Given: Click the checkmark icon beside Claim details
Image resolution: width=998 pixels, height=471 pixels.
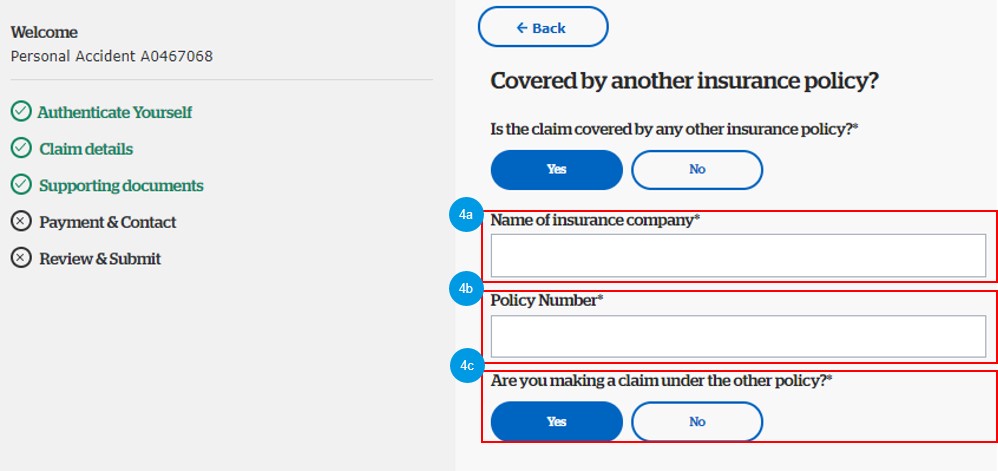Looking at the screenshot, I should [x=20, y=149].
